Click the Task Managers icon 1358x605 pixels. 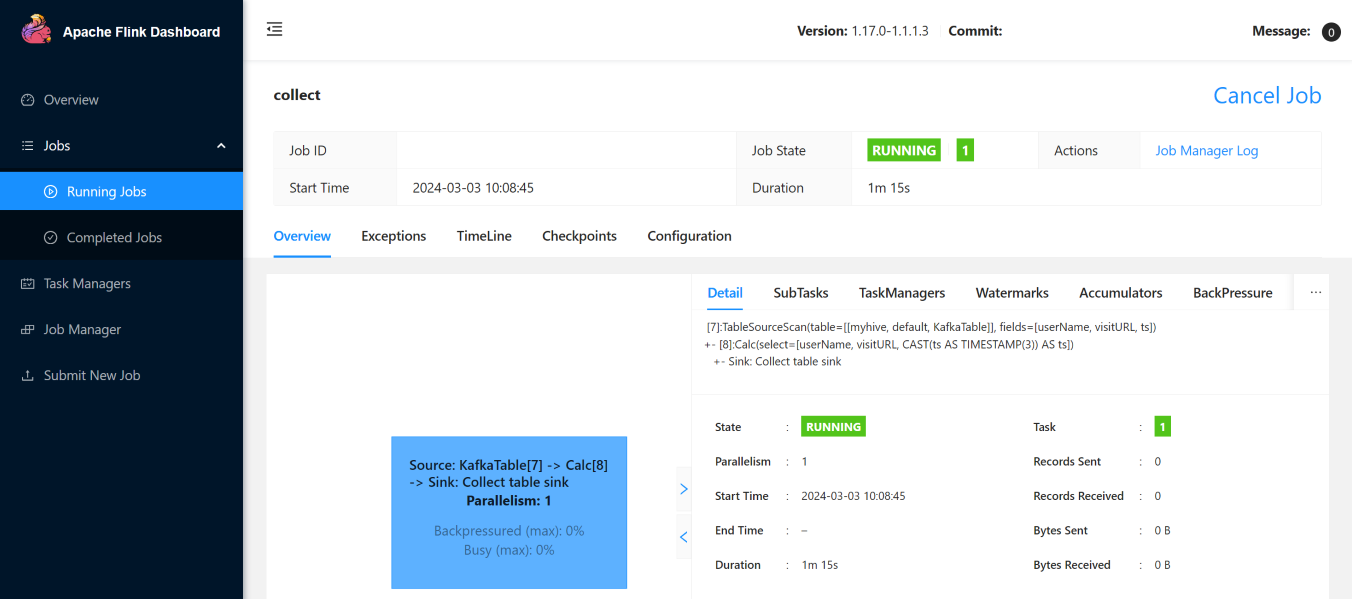(x=28, y=284)
